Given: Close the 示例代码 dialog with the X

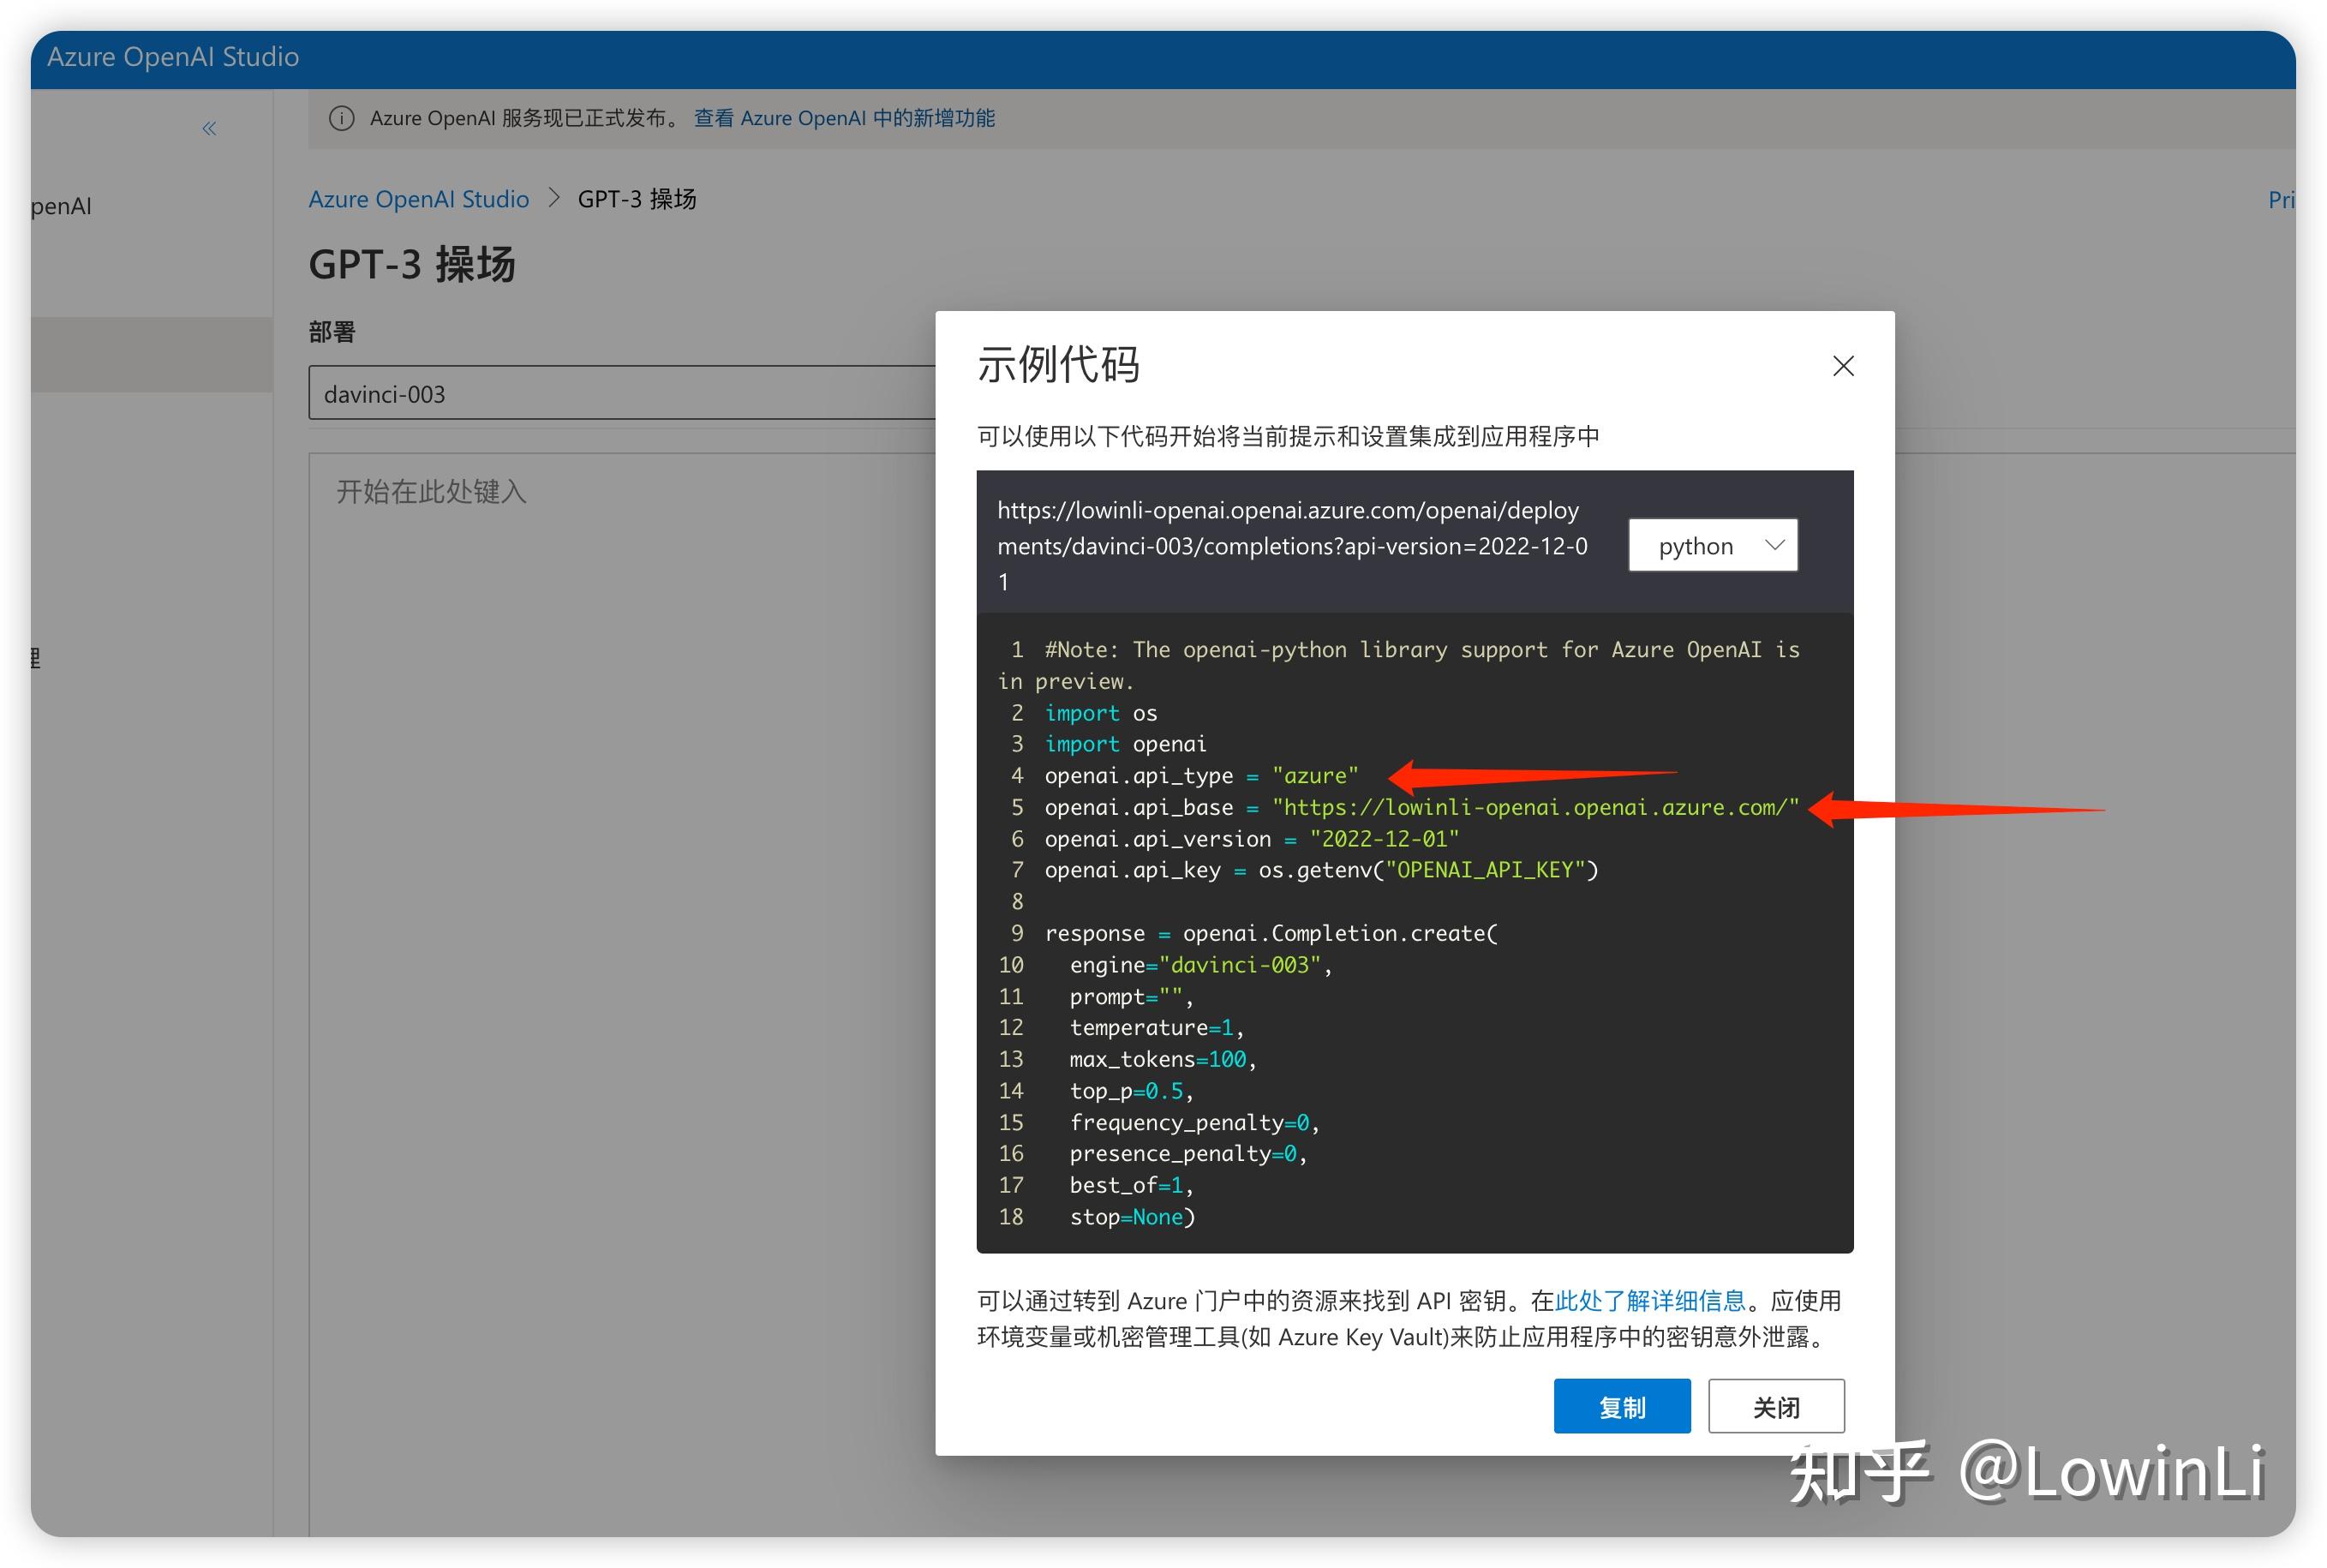Looking at the screenshot, I should point(1843,365).
